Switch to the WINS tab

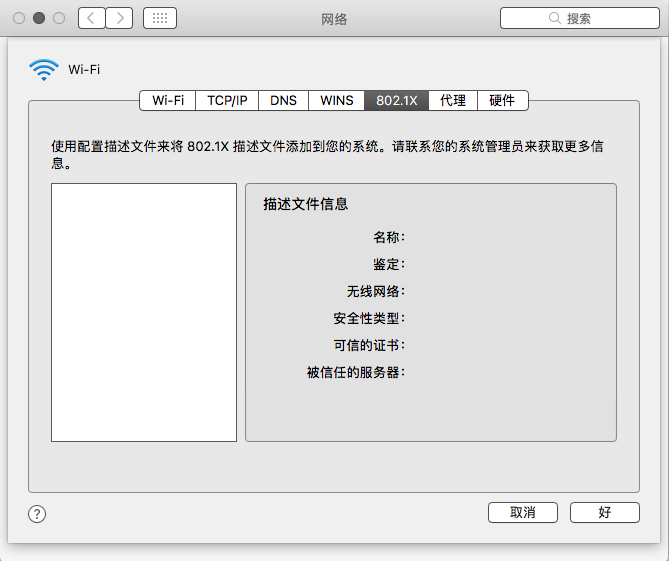point(336,100)
